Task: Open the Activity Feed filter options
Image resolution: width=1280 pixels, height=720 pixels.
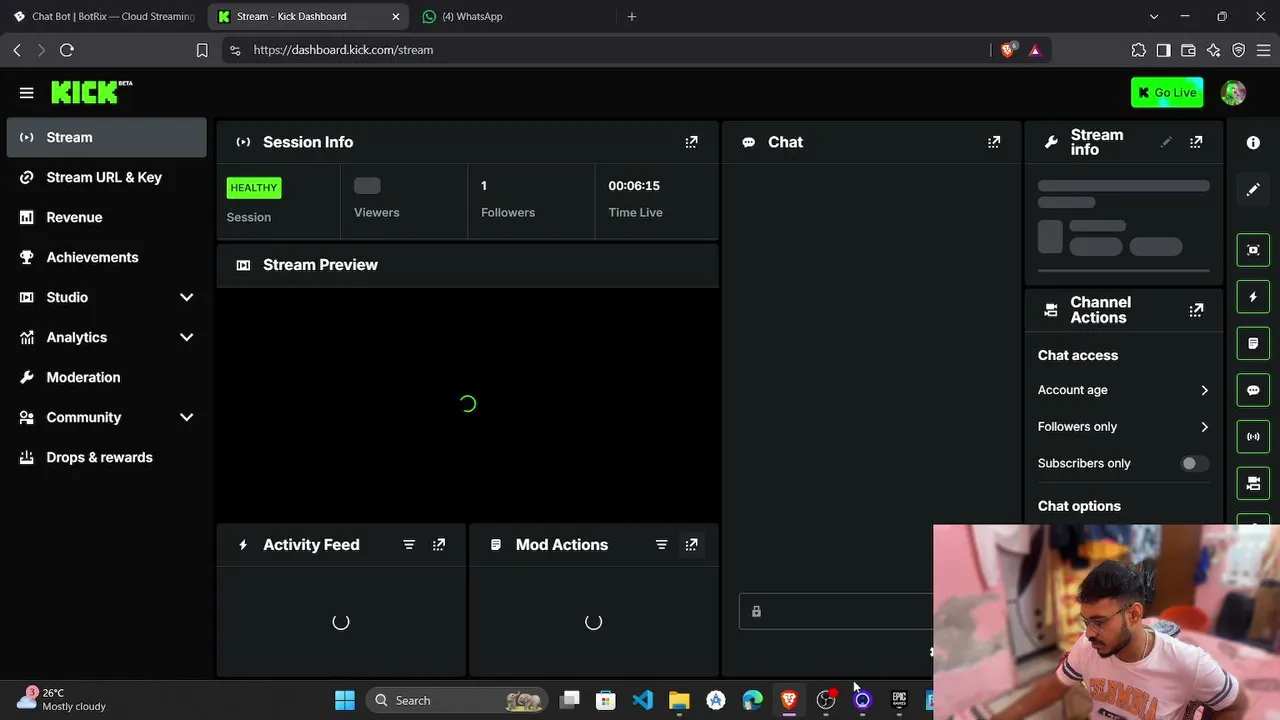Action: (409, 545)
